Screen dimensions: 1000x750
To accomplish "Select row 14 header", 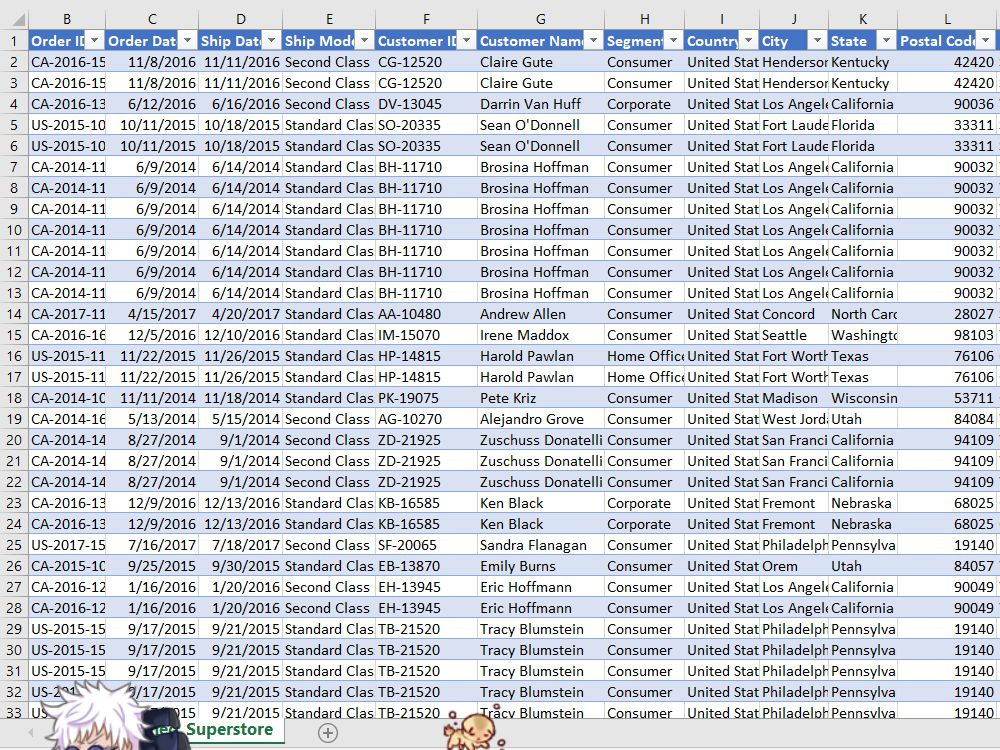I will point(14,314).
